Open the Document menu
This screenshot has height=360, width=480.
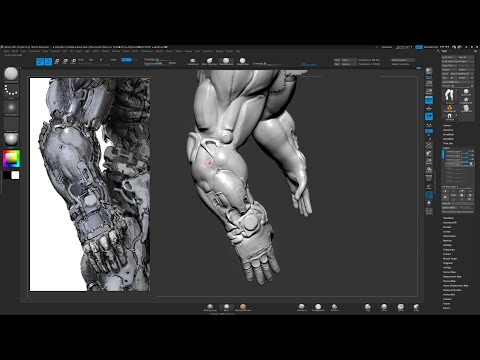pyautogui.click(x=35, y=51)
